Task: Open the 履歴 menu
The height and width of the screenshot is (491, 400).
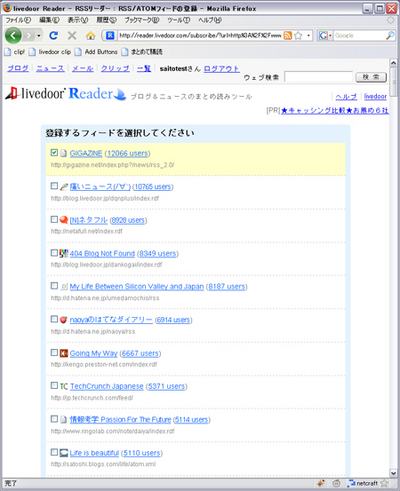Action: (106, 20)
